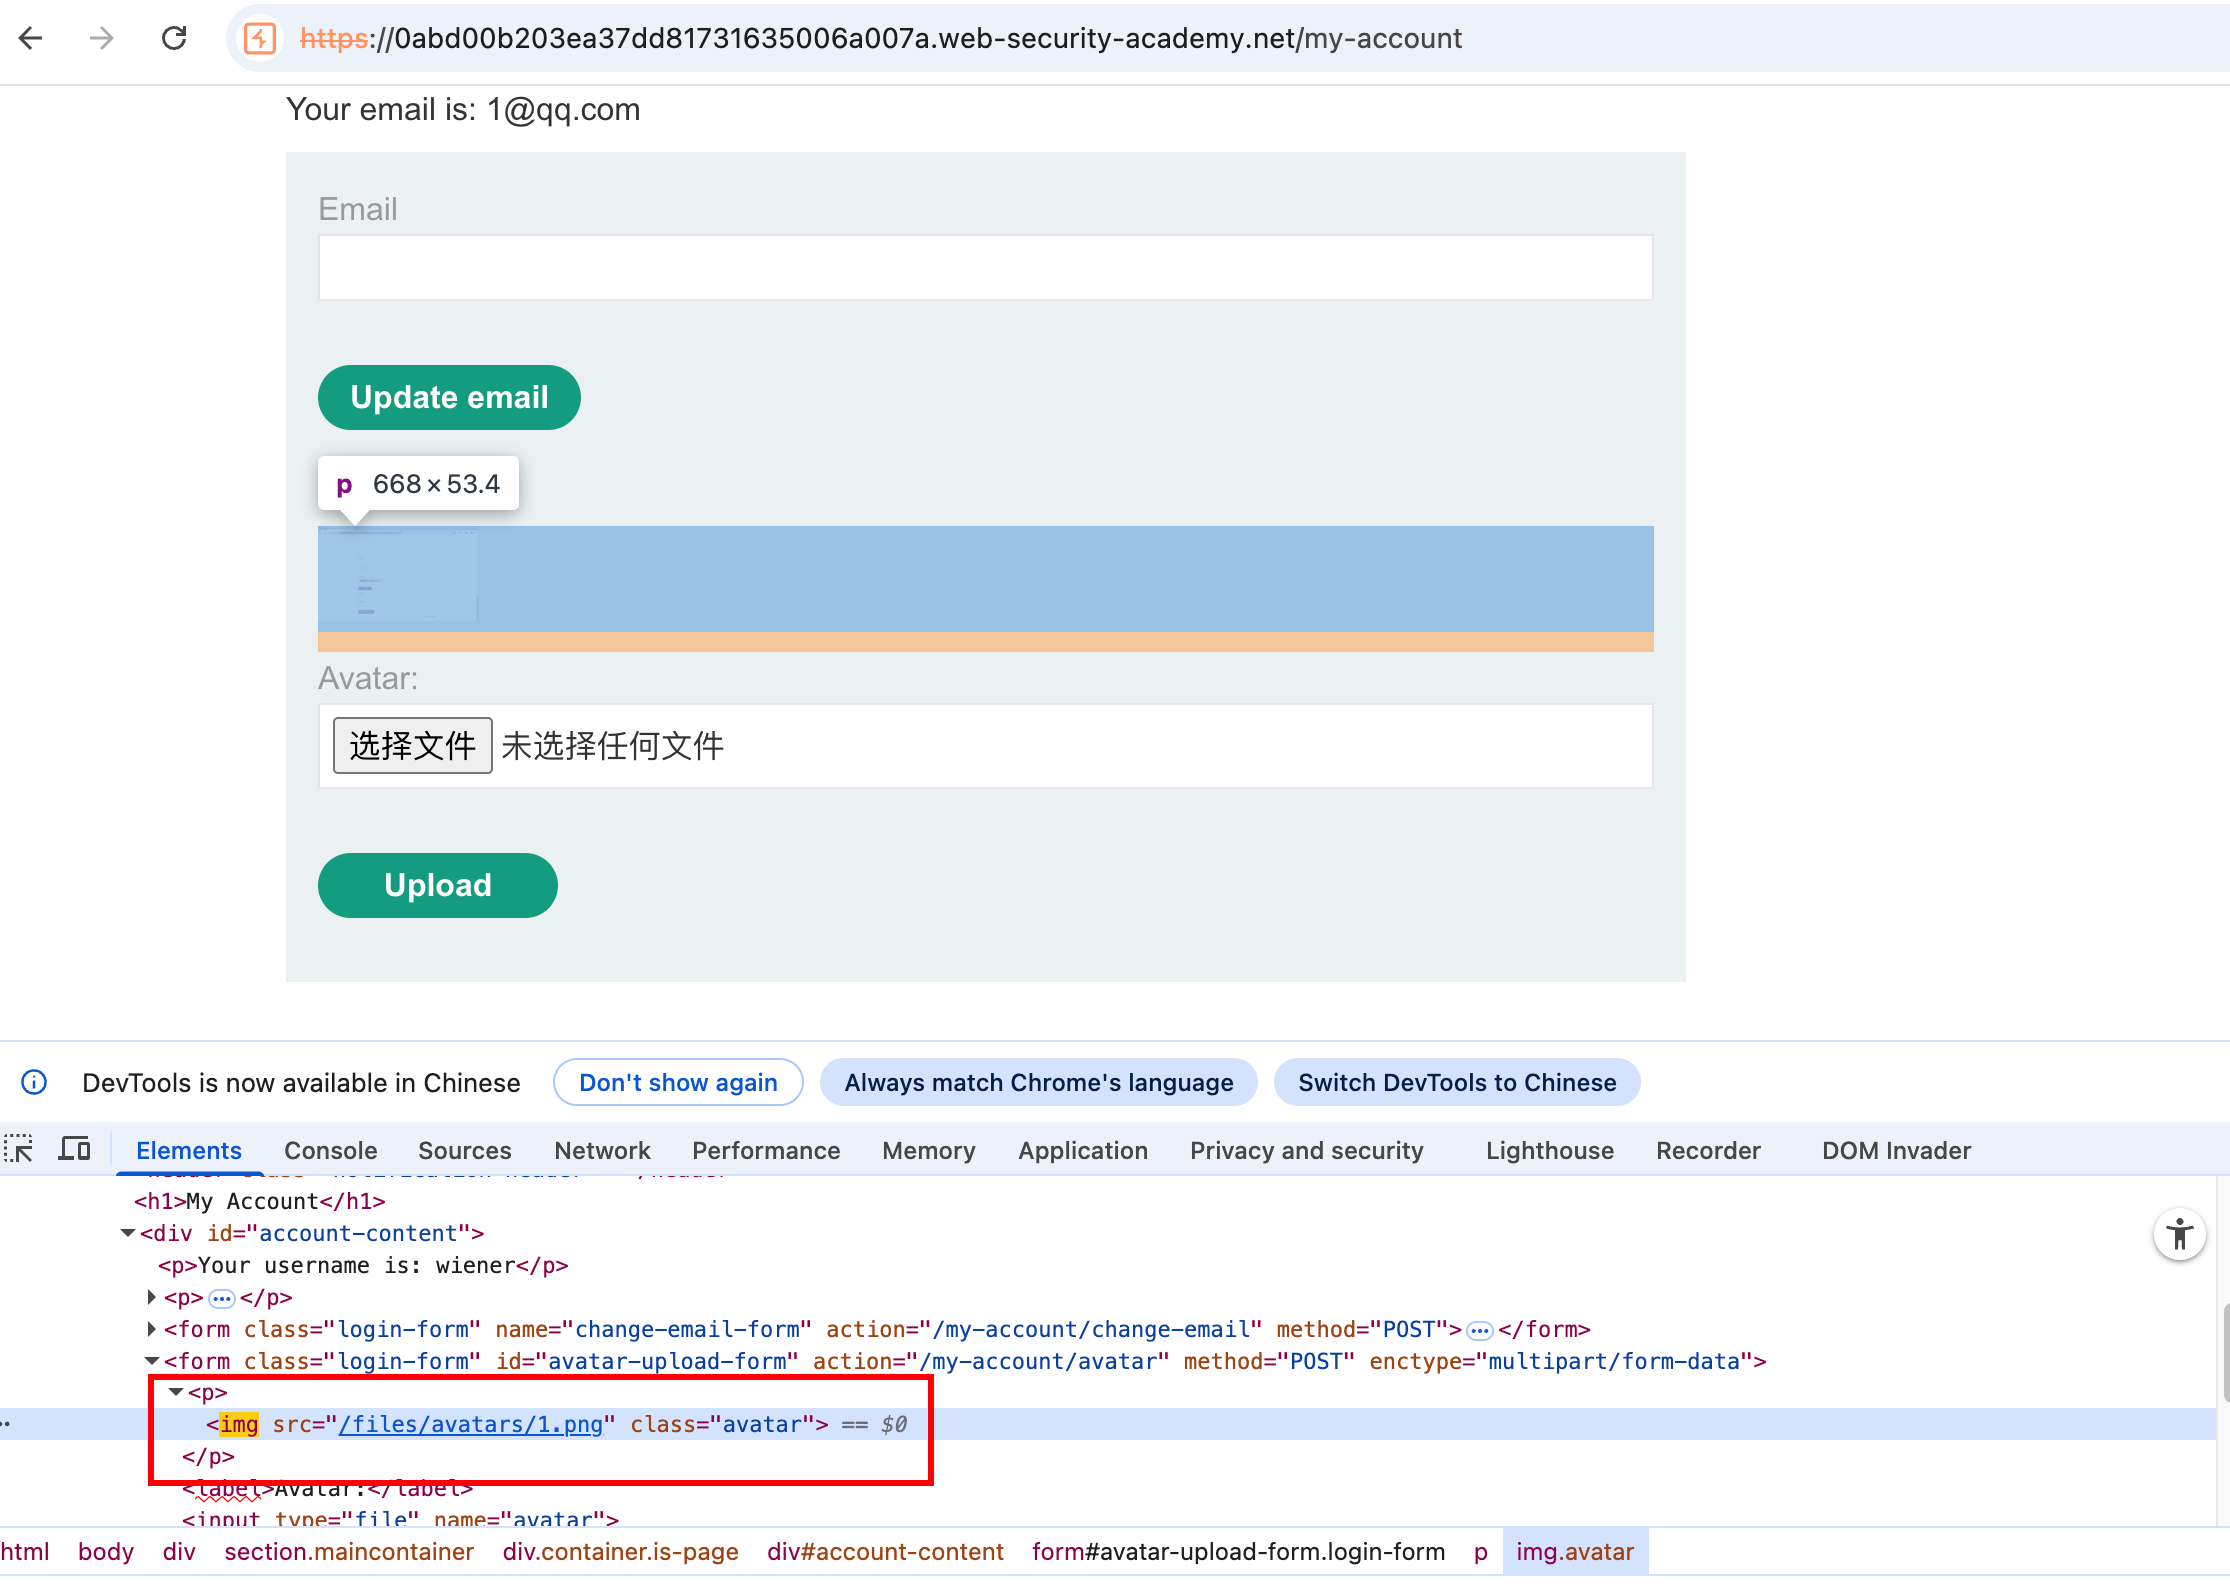Click the site security warning icon

point(260,38)
